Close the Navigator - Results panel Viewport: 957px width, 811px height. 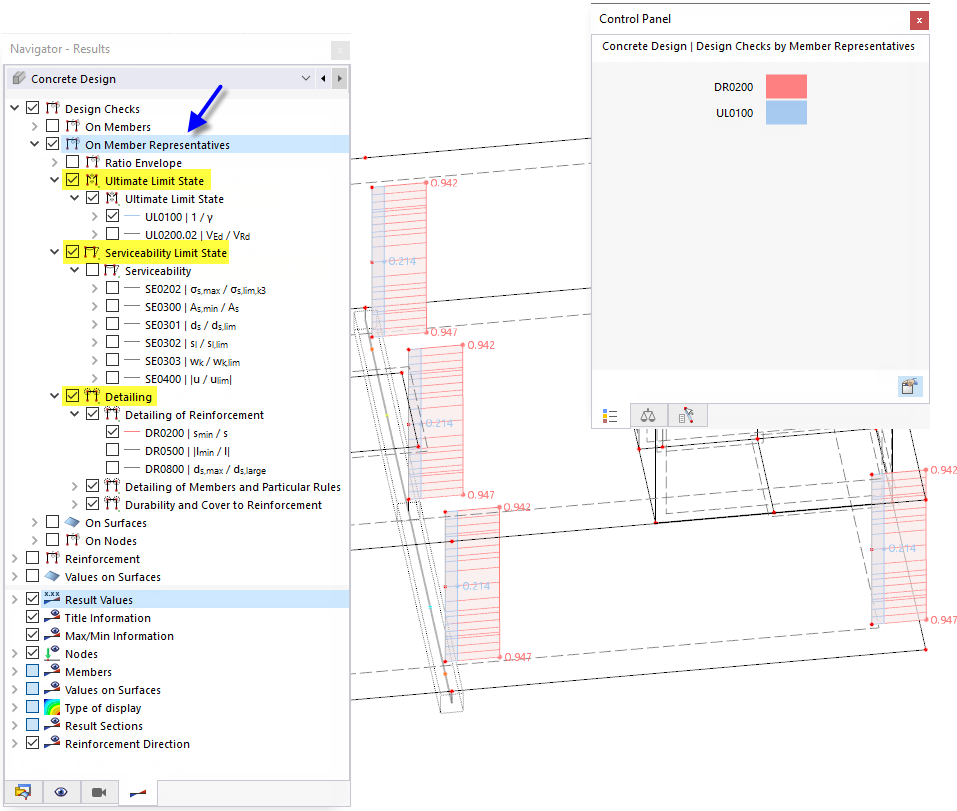[x=341, y=49]
